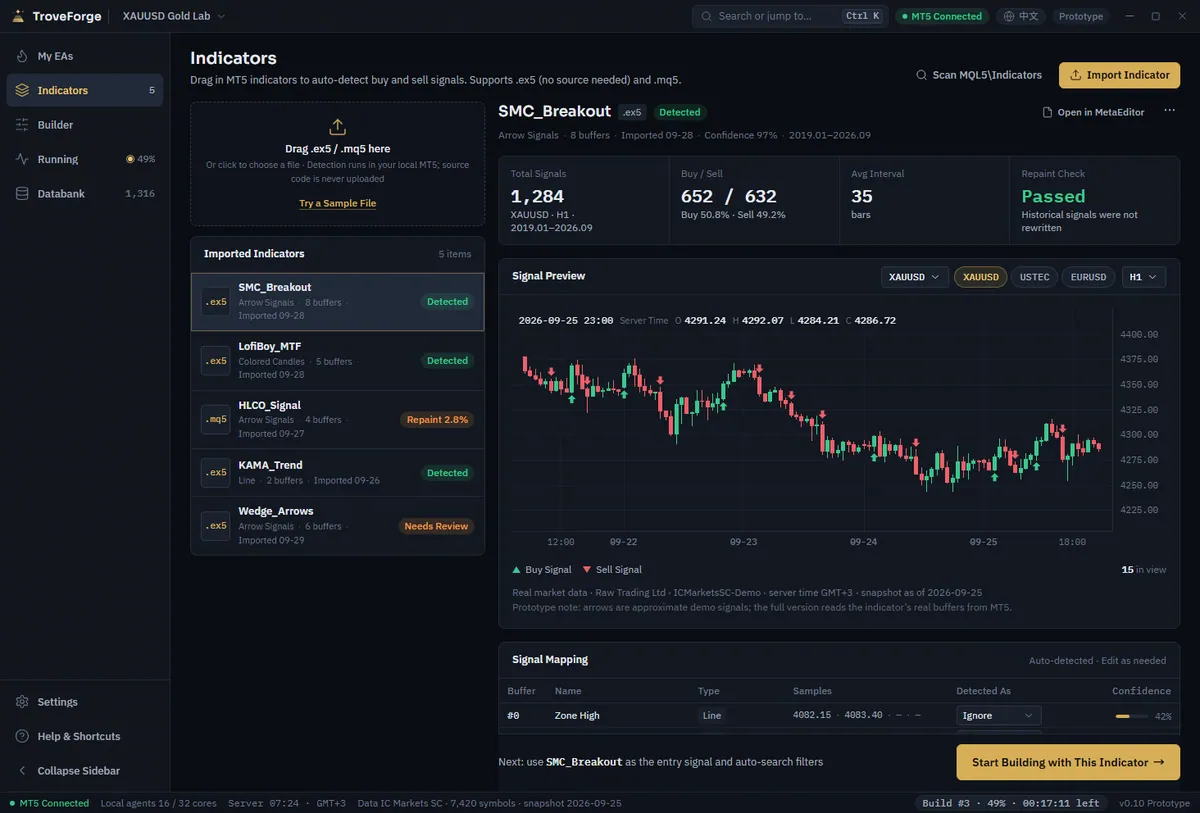Click HLCO_Signal .mq5 file icon

pyautogui.click(x=216, y=420)
